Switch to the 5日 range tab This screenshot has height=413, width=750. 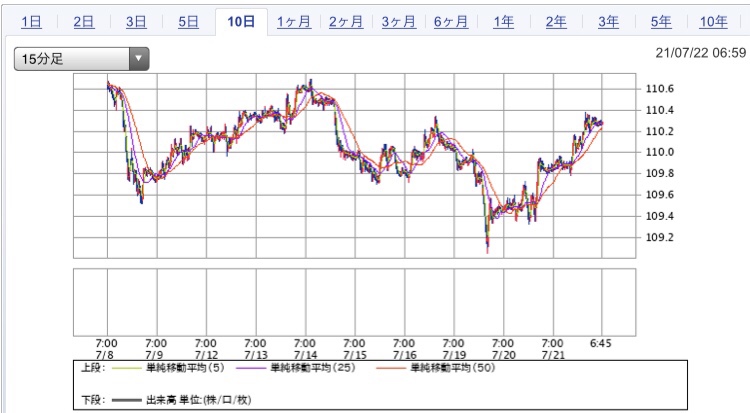click(188, 22)
